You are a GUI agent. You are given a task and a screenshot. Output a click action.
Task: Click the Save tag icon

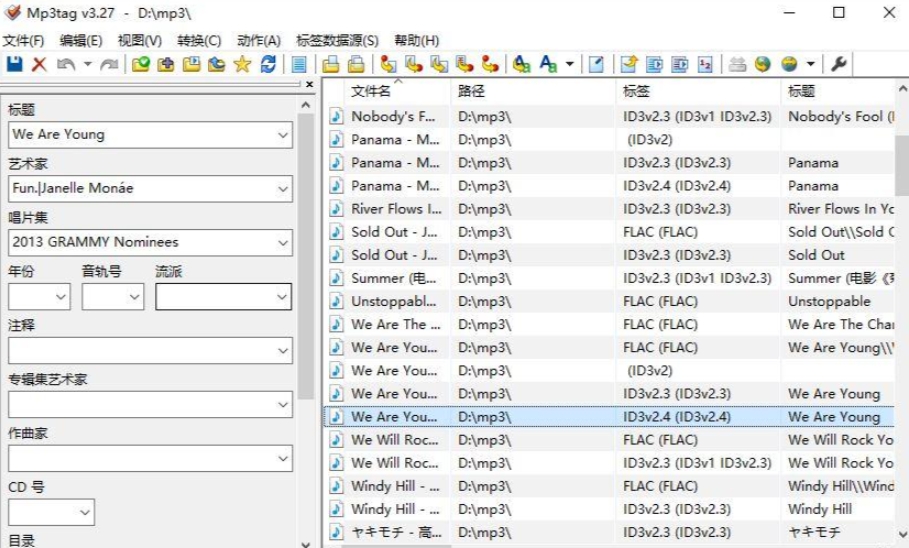click(x=15, y=64)
